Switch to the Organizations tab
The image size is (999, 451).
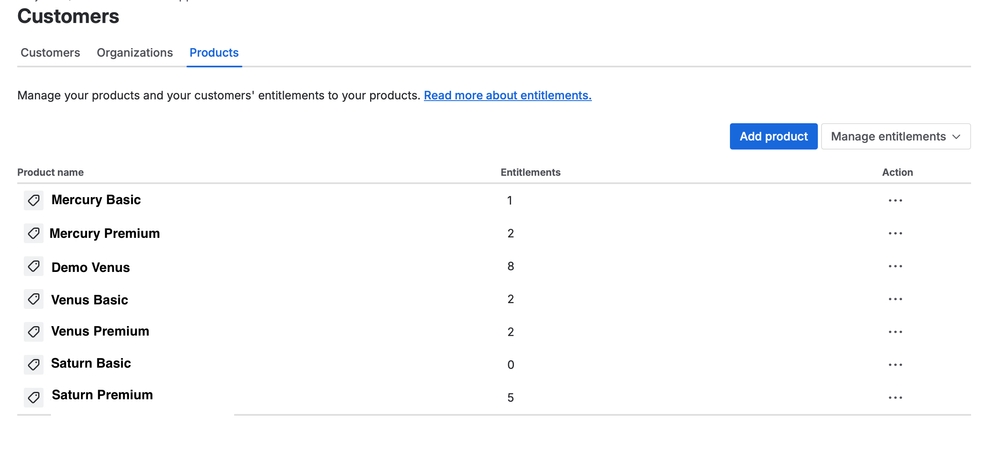pos(134,53)
